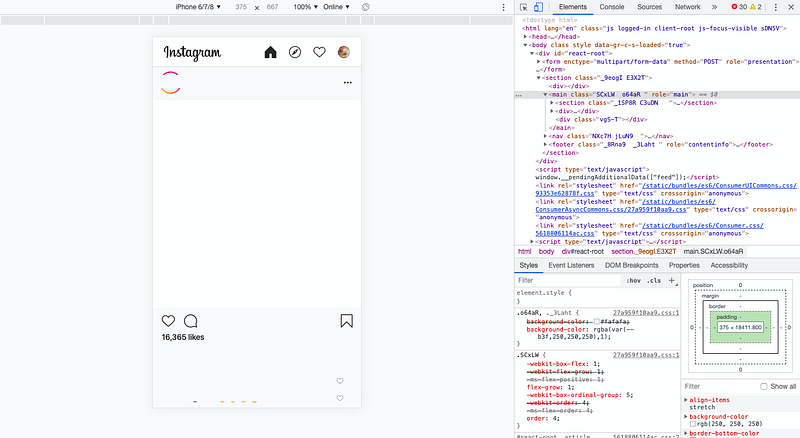The height and width of the screenshot is (438, 800).
Task: Activate the inspect element picker icon
Action: click(x=523, y=7)
